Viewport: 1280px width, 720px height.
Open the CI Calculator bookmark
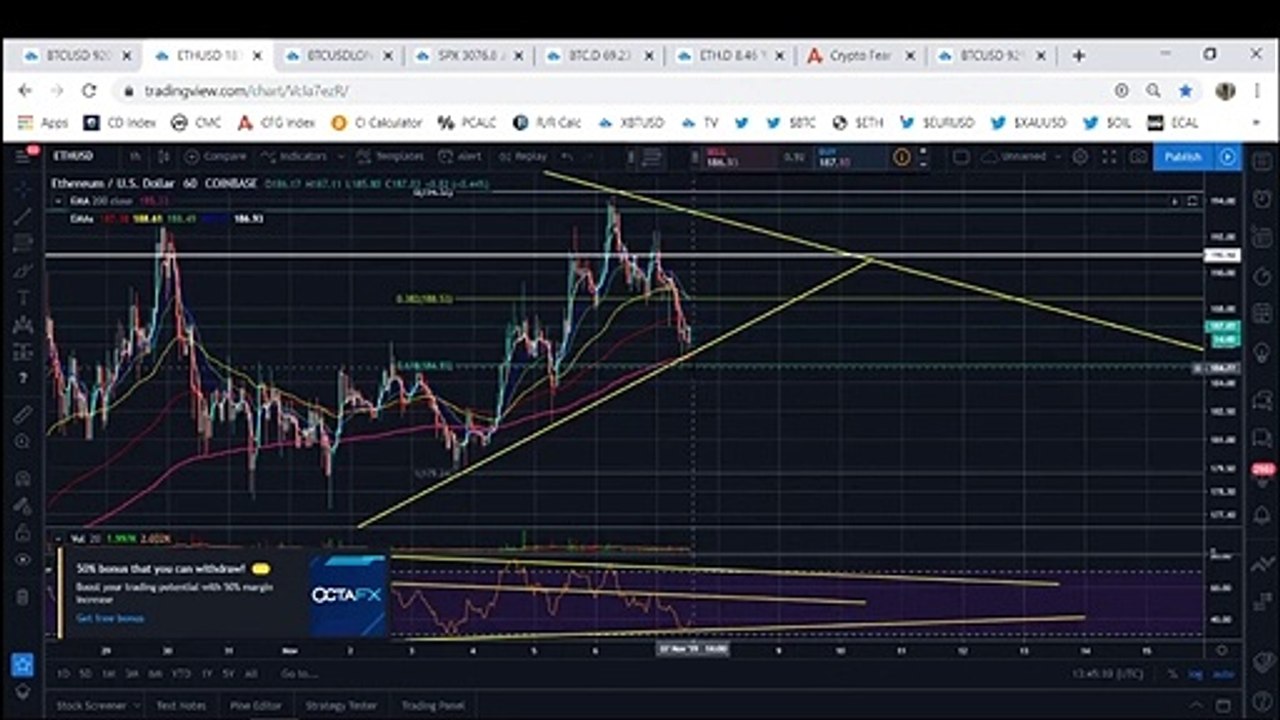point(376,123)
